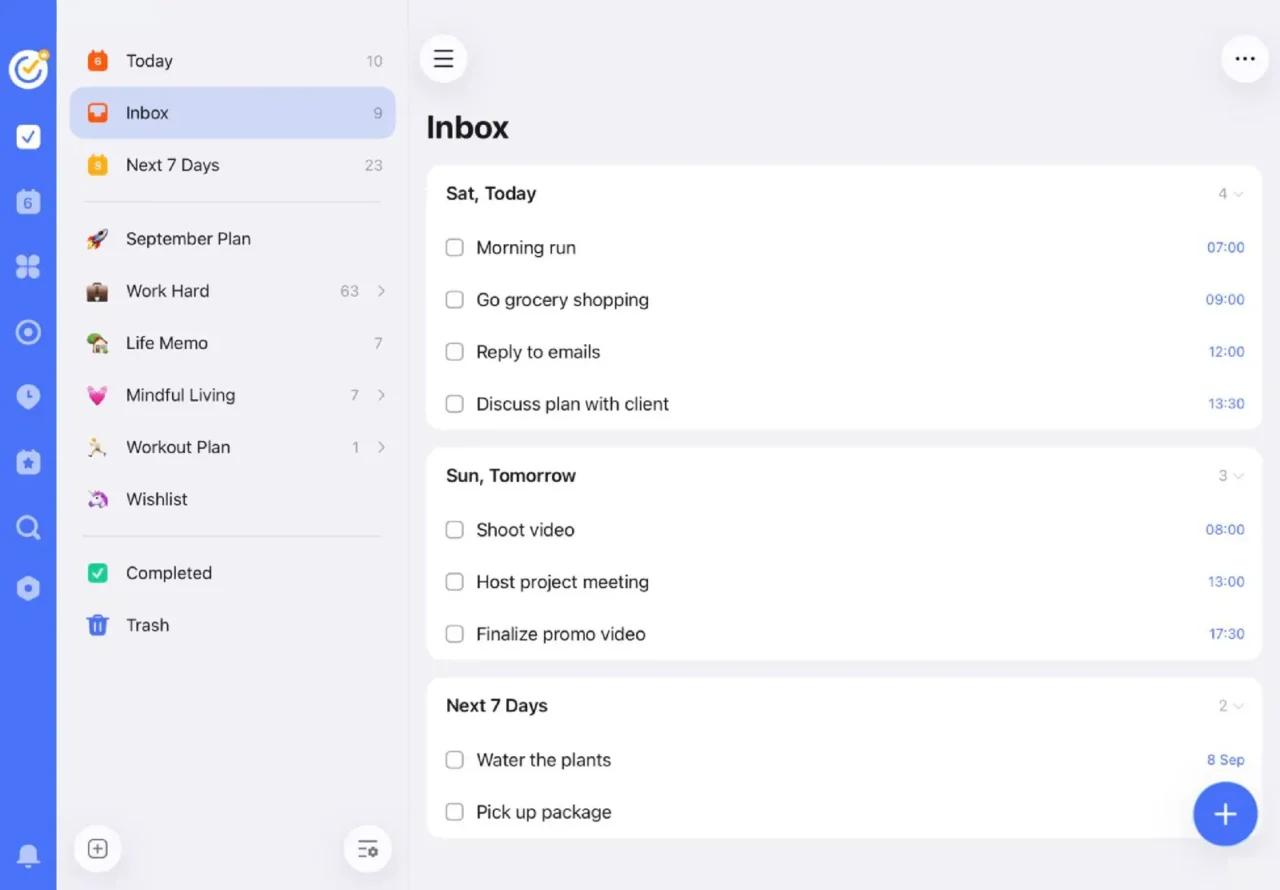Open the Today smart list
Viewport: 1280px width, 890px height.
click(233, 61)
